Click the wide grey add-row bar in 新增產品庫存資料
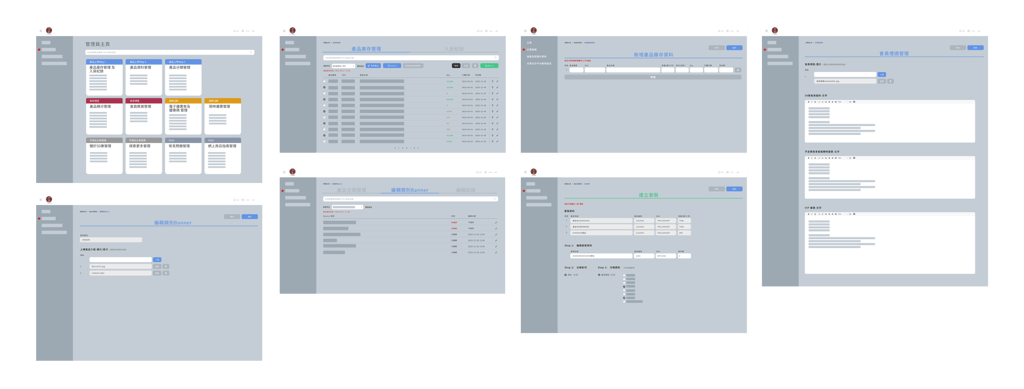This screenshot has width=1024, height=389. tap(653, 77)
